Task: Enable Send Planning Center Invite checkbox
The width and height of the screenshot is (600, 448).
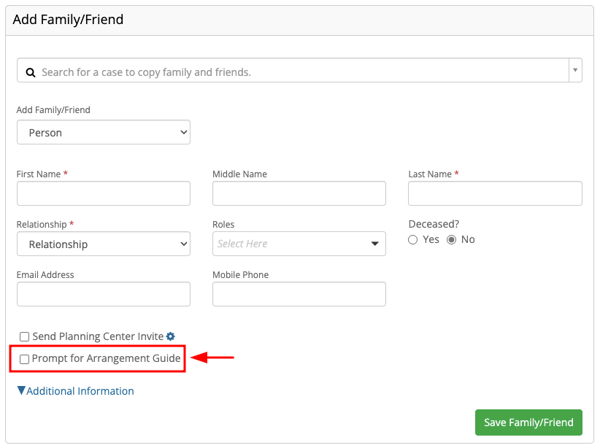Action: [25, 337]
